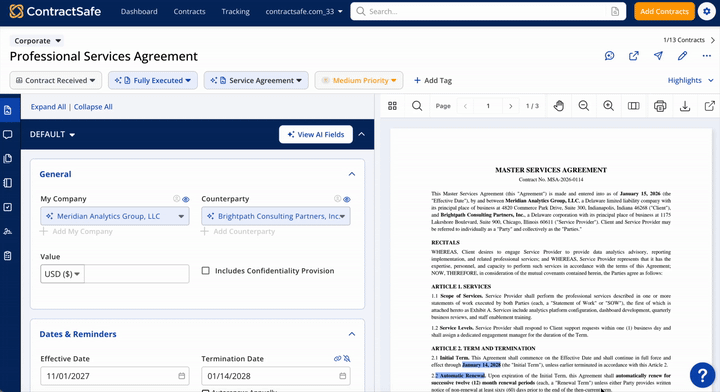This screenshot has height=392, width=720.
Task: Open the My Company Meridian Analytics dropdown
Action: click(115, 216)
